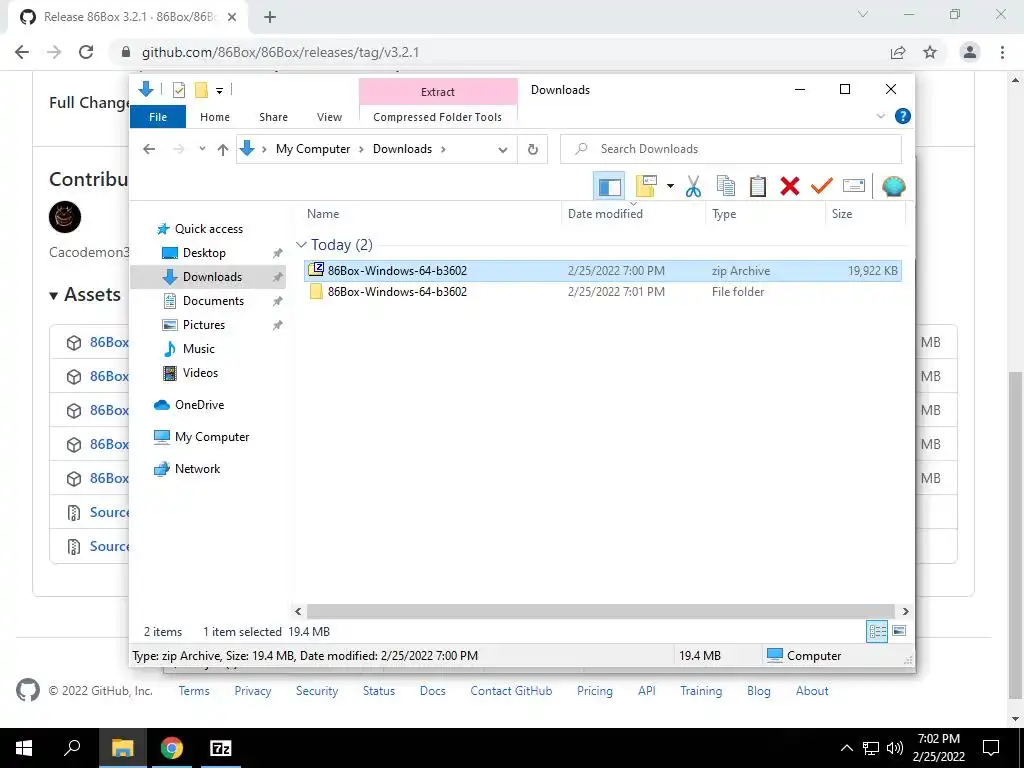Click the Cut scissors icon

[x=693, y=187]
